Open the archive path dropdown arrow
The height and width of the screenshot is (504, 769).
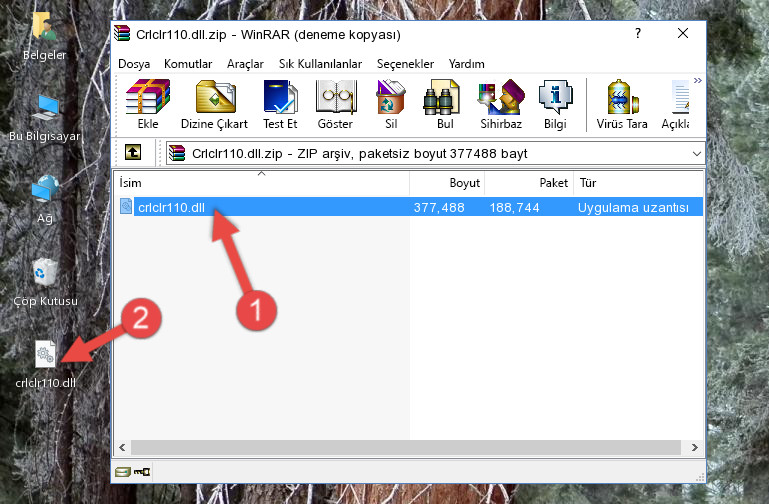tap(696, 153)
